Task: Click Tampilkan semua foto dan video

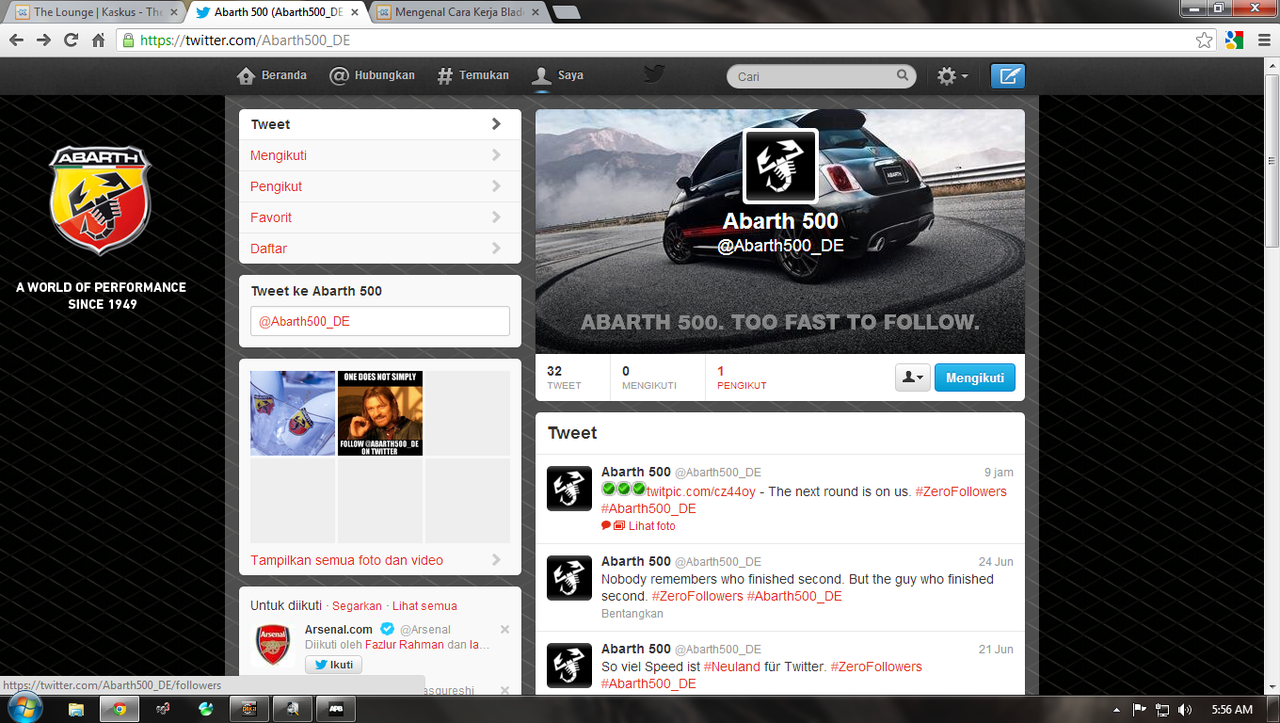Action: [347, 560]
